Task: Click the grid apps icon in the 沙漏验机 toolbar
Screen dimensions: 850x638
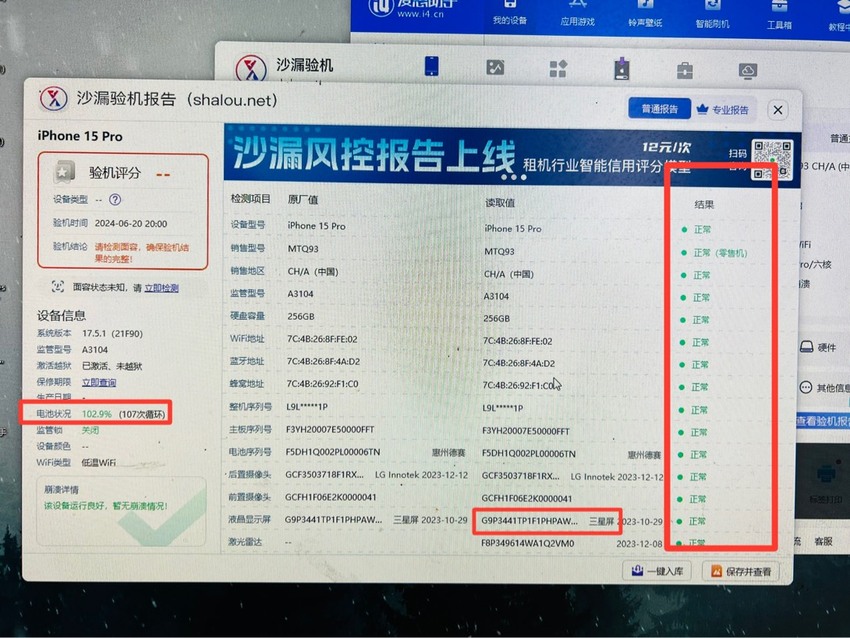Action: pyautogui.click(x=558, y=69)
